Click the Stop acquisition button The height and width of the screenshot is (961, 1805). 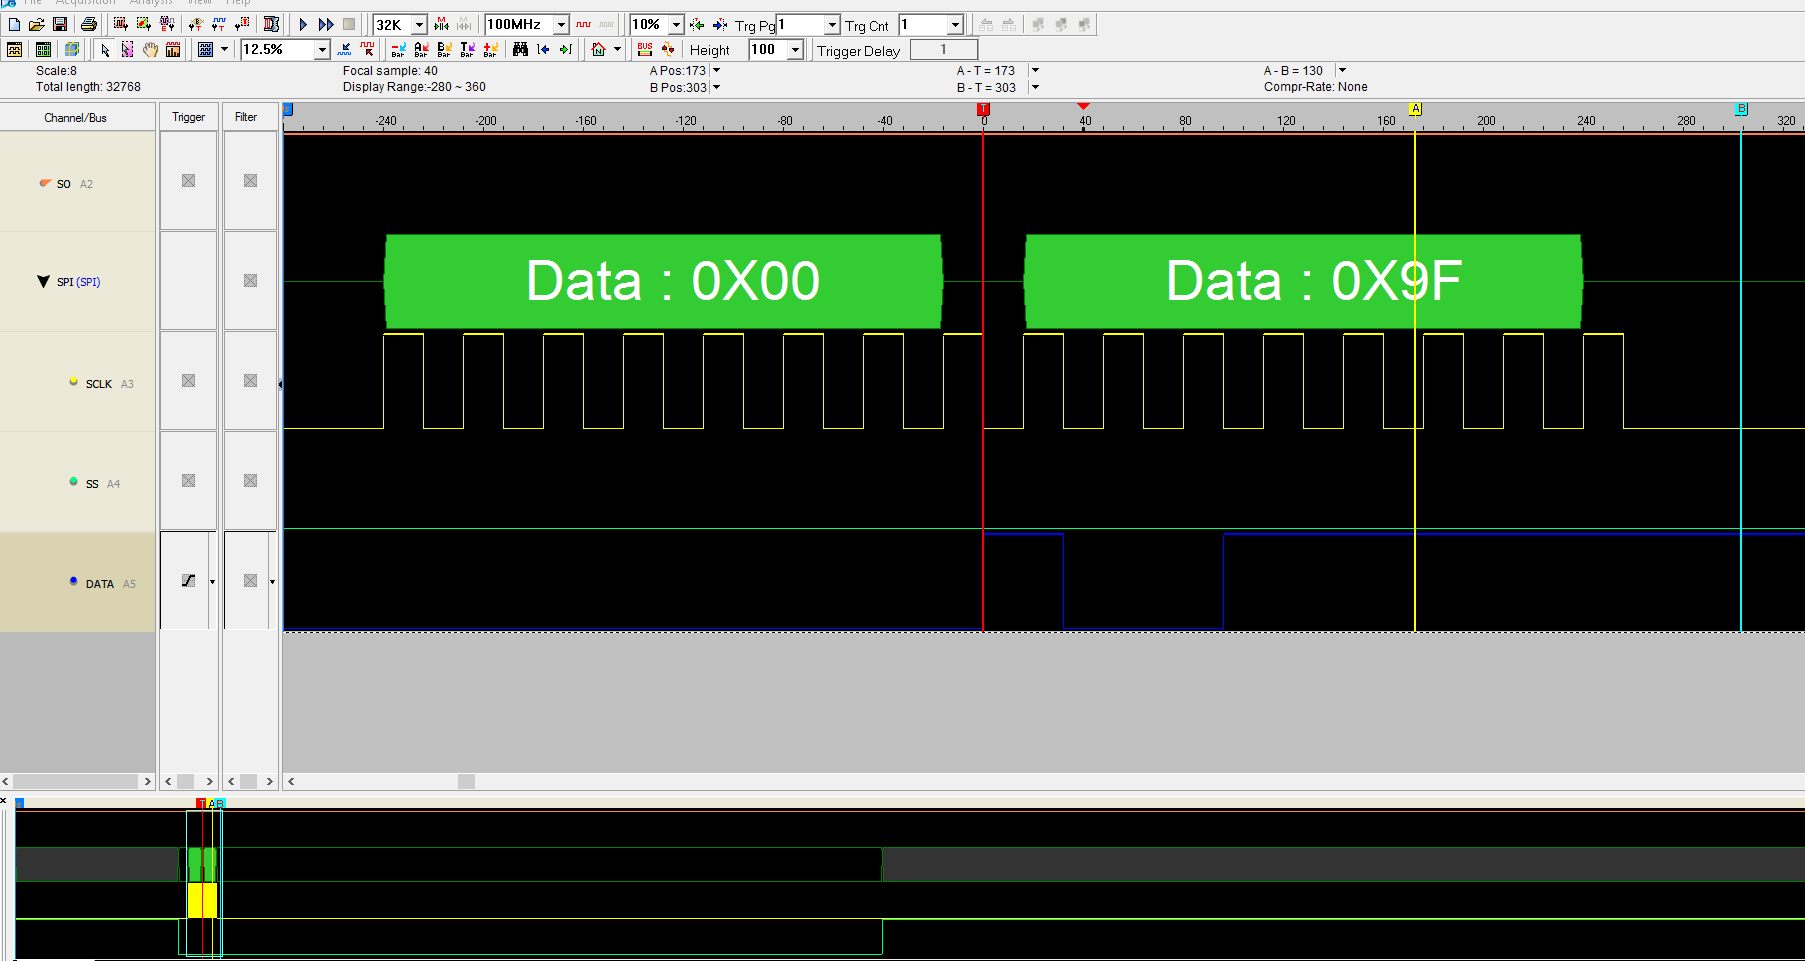pos(349,24)
